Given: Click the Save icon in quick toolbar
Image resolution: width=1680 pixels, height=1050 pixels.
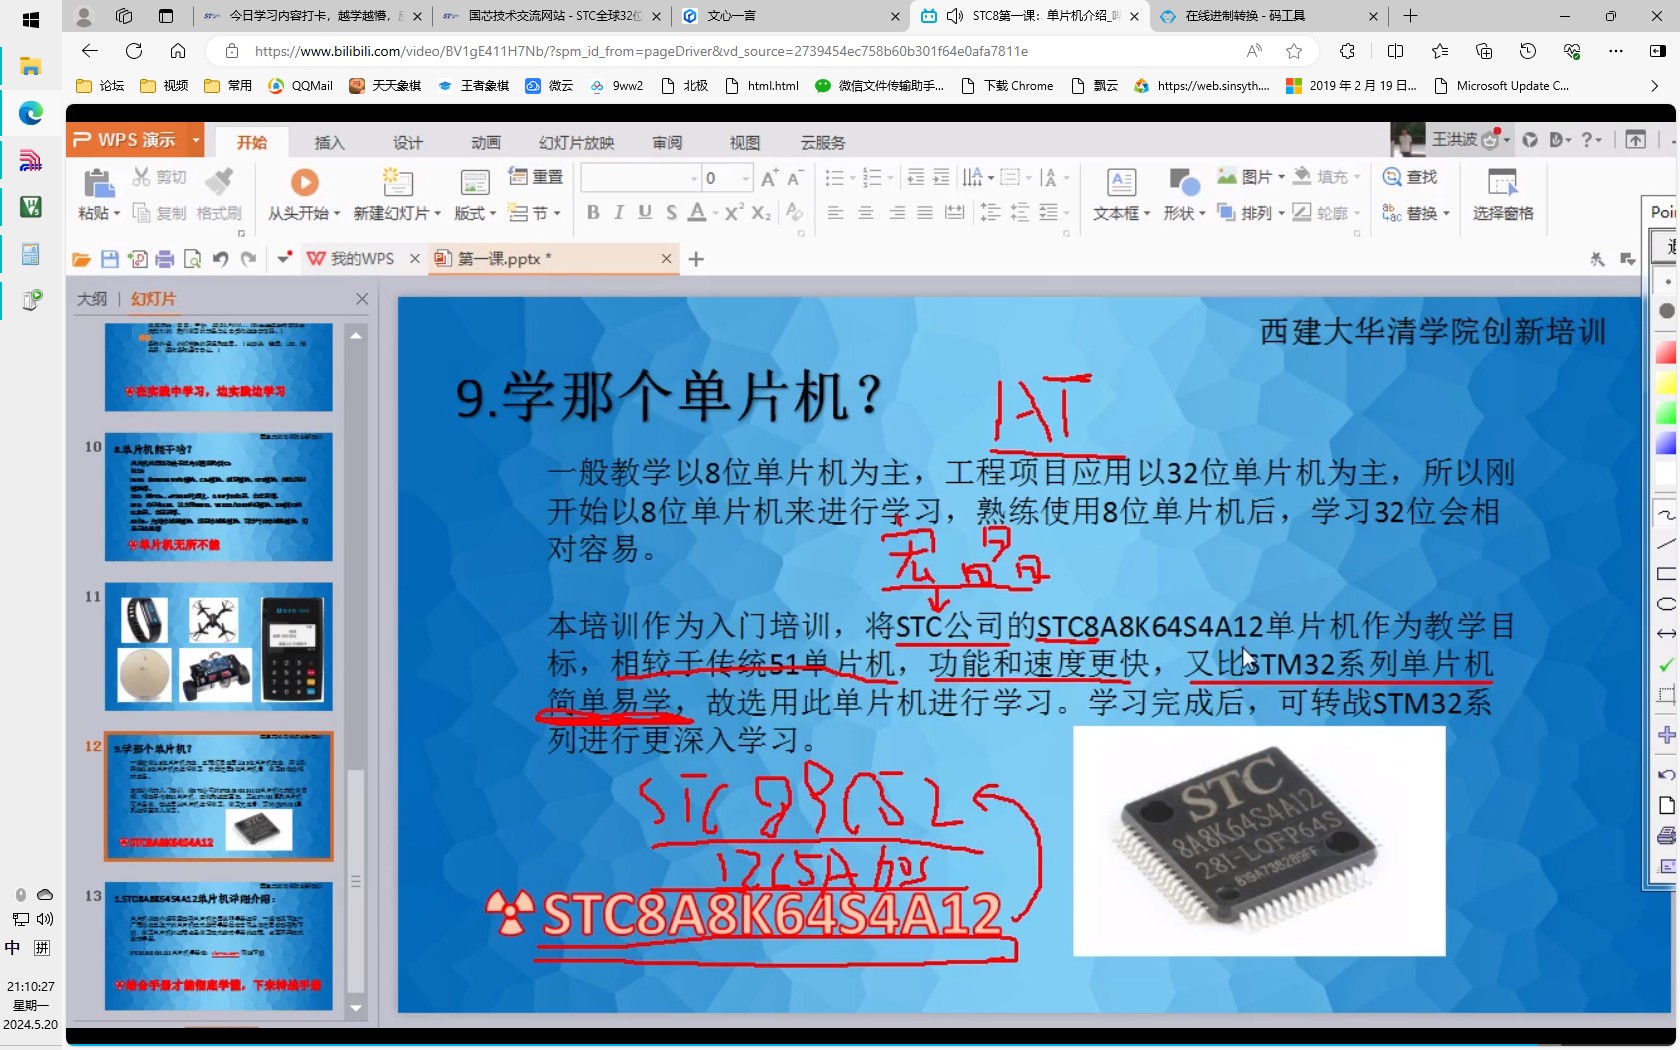Looking at the screenshot, I should (x=110, y=259).
